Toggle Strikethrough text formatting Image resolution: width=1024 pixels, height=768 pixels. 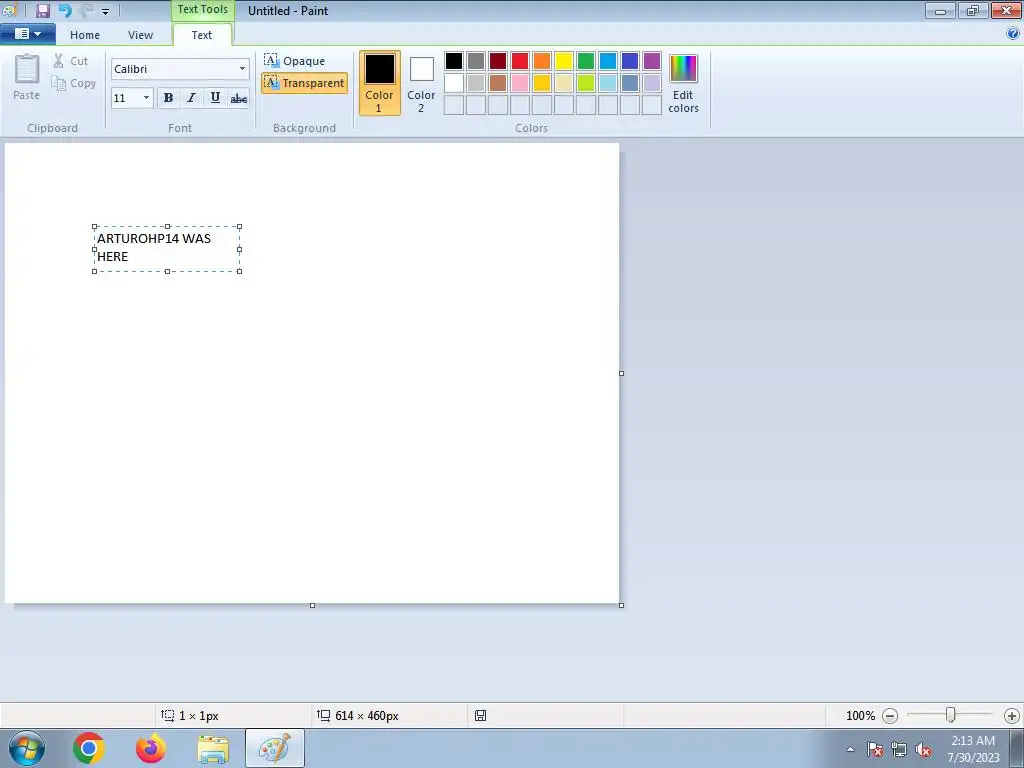(x=238, y=98)
